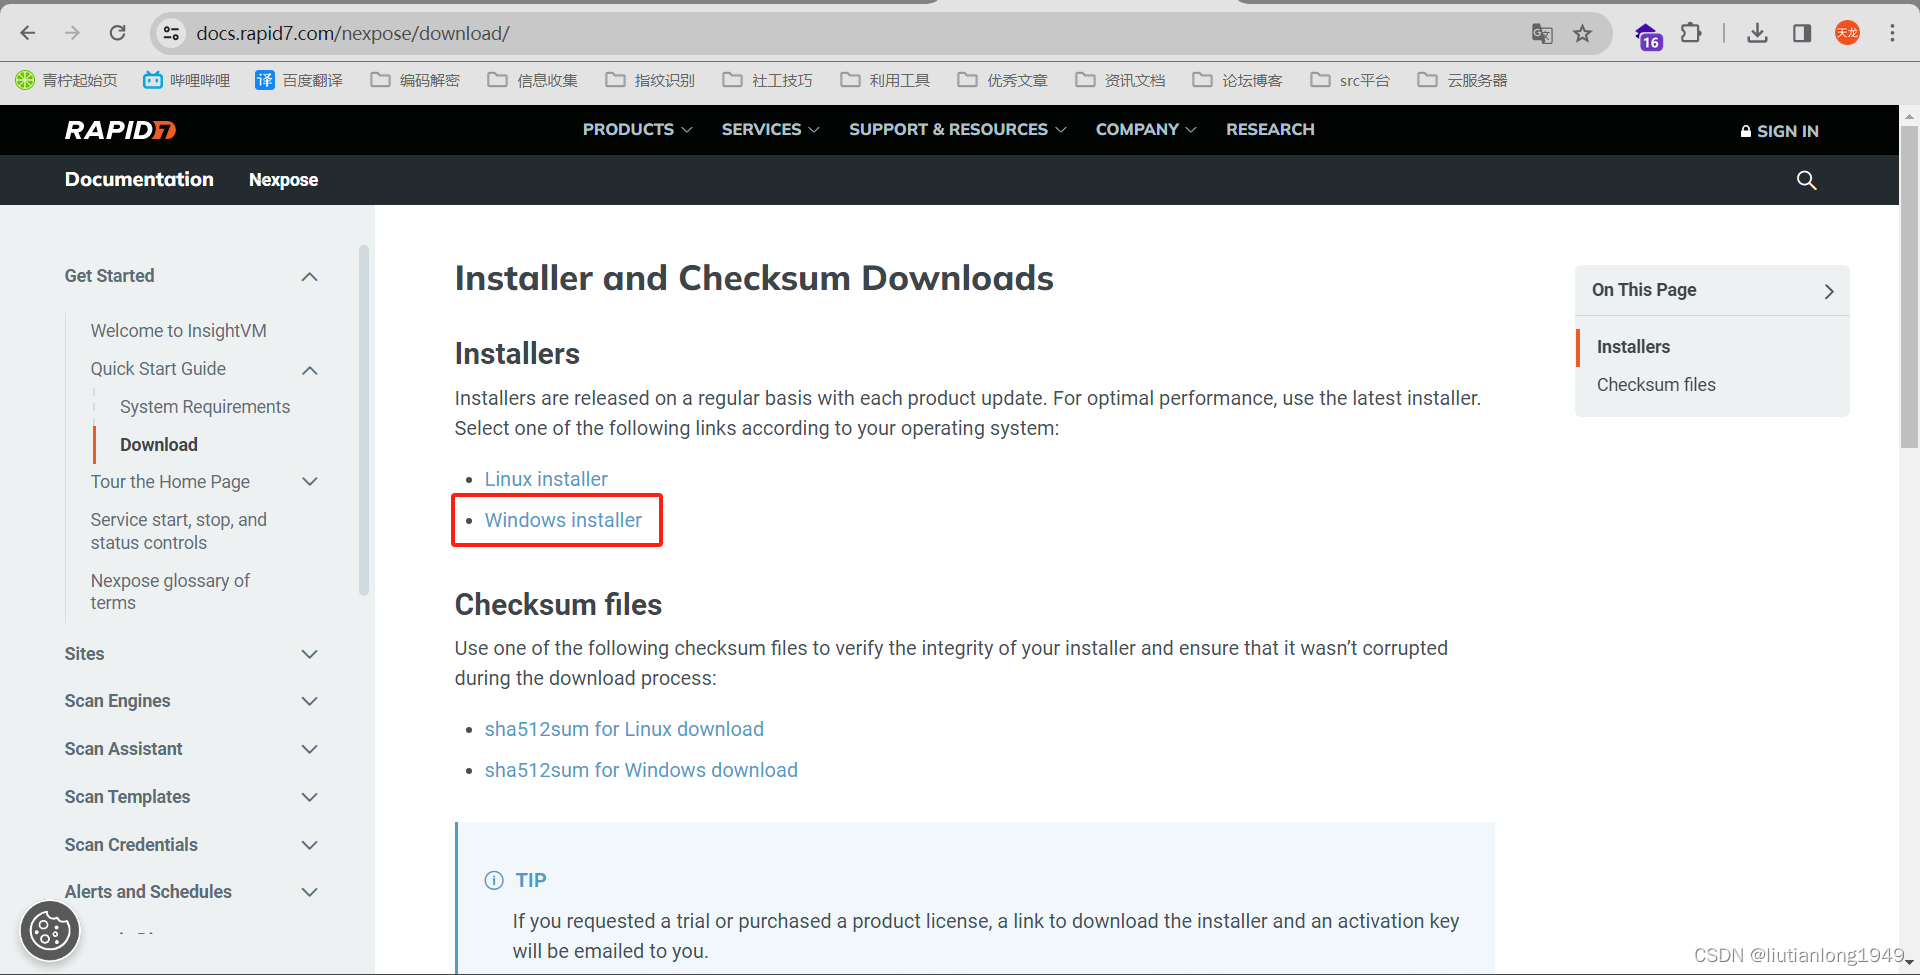Open Welcome to InsightVM page
Image resolution: width=1920 pixels, height=975 pixels.
pos(178,331)
